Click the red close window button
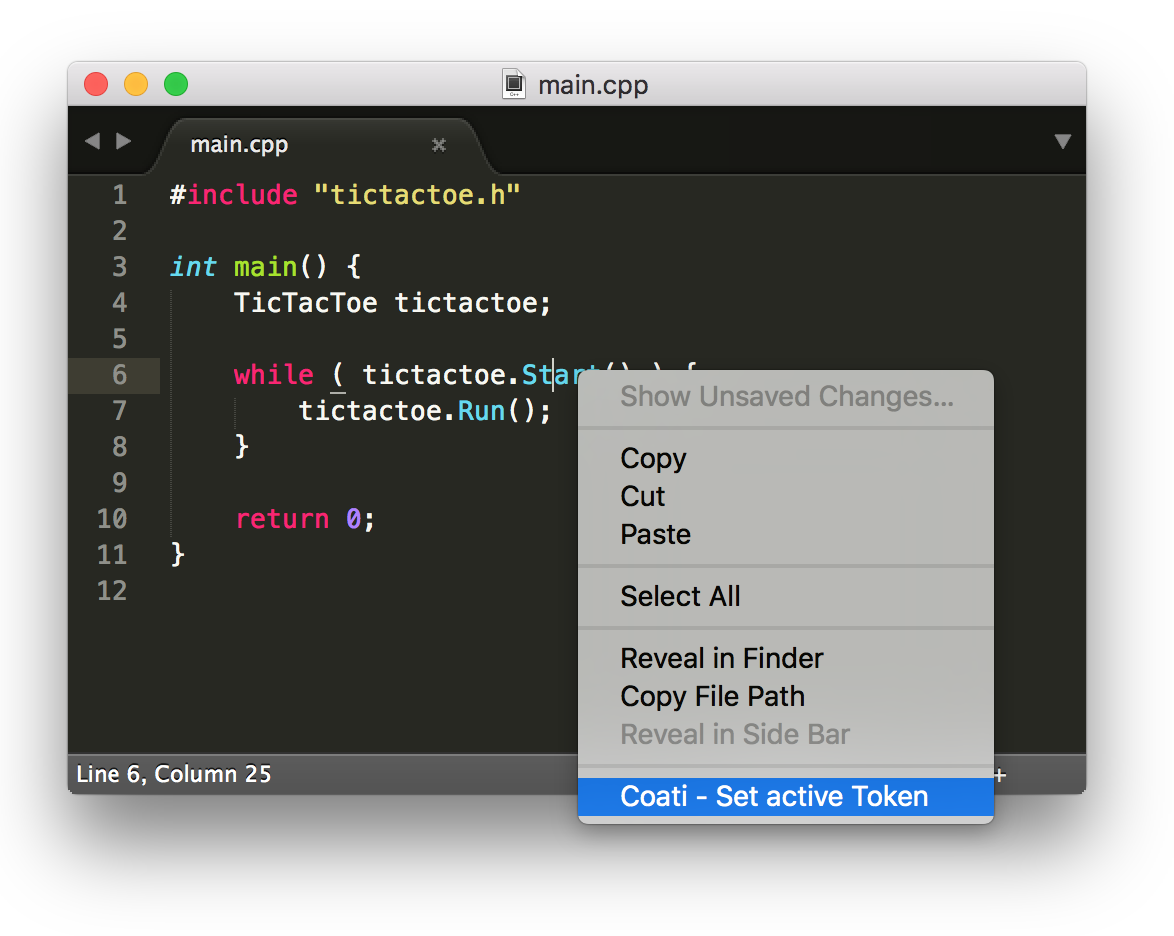This screenshot has width=1174, height=936. point(96,84)
